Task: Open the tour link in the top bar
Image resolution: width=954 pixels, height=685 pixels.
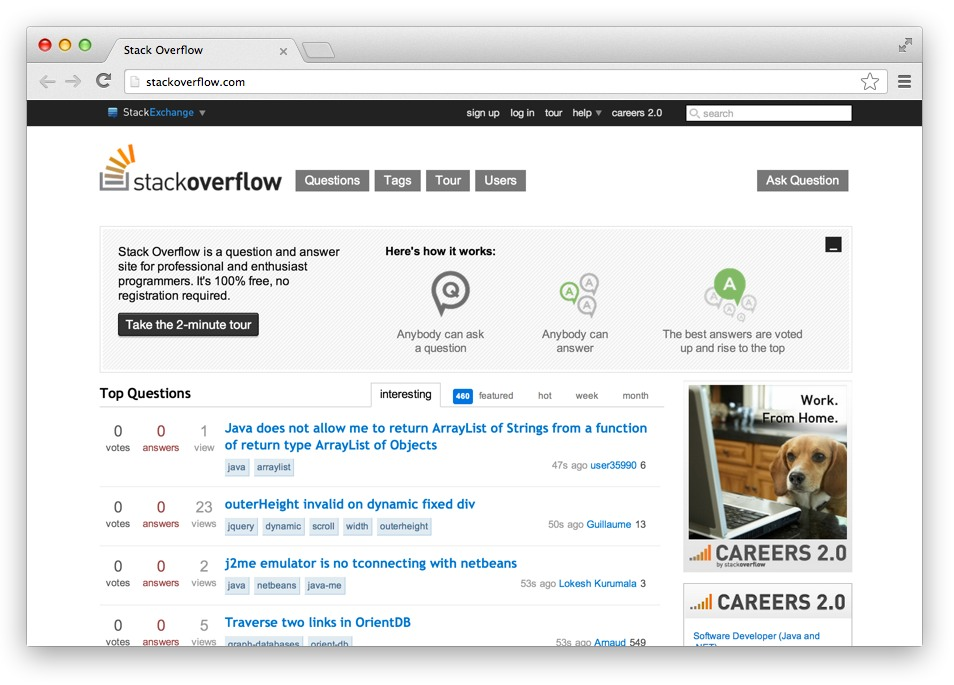Action: (x=553, y=113)
